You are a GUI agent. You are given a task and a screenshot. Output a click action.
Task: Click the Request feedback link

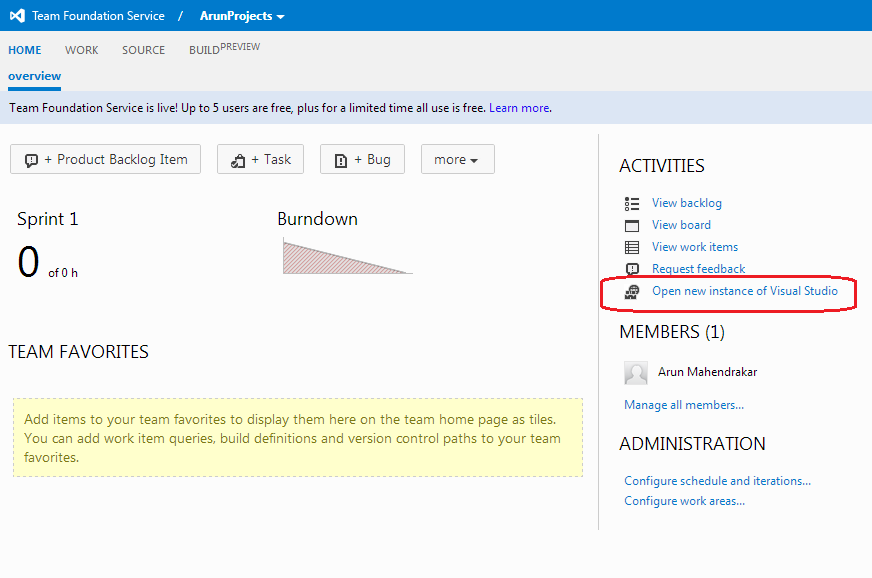click(698, 269)
